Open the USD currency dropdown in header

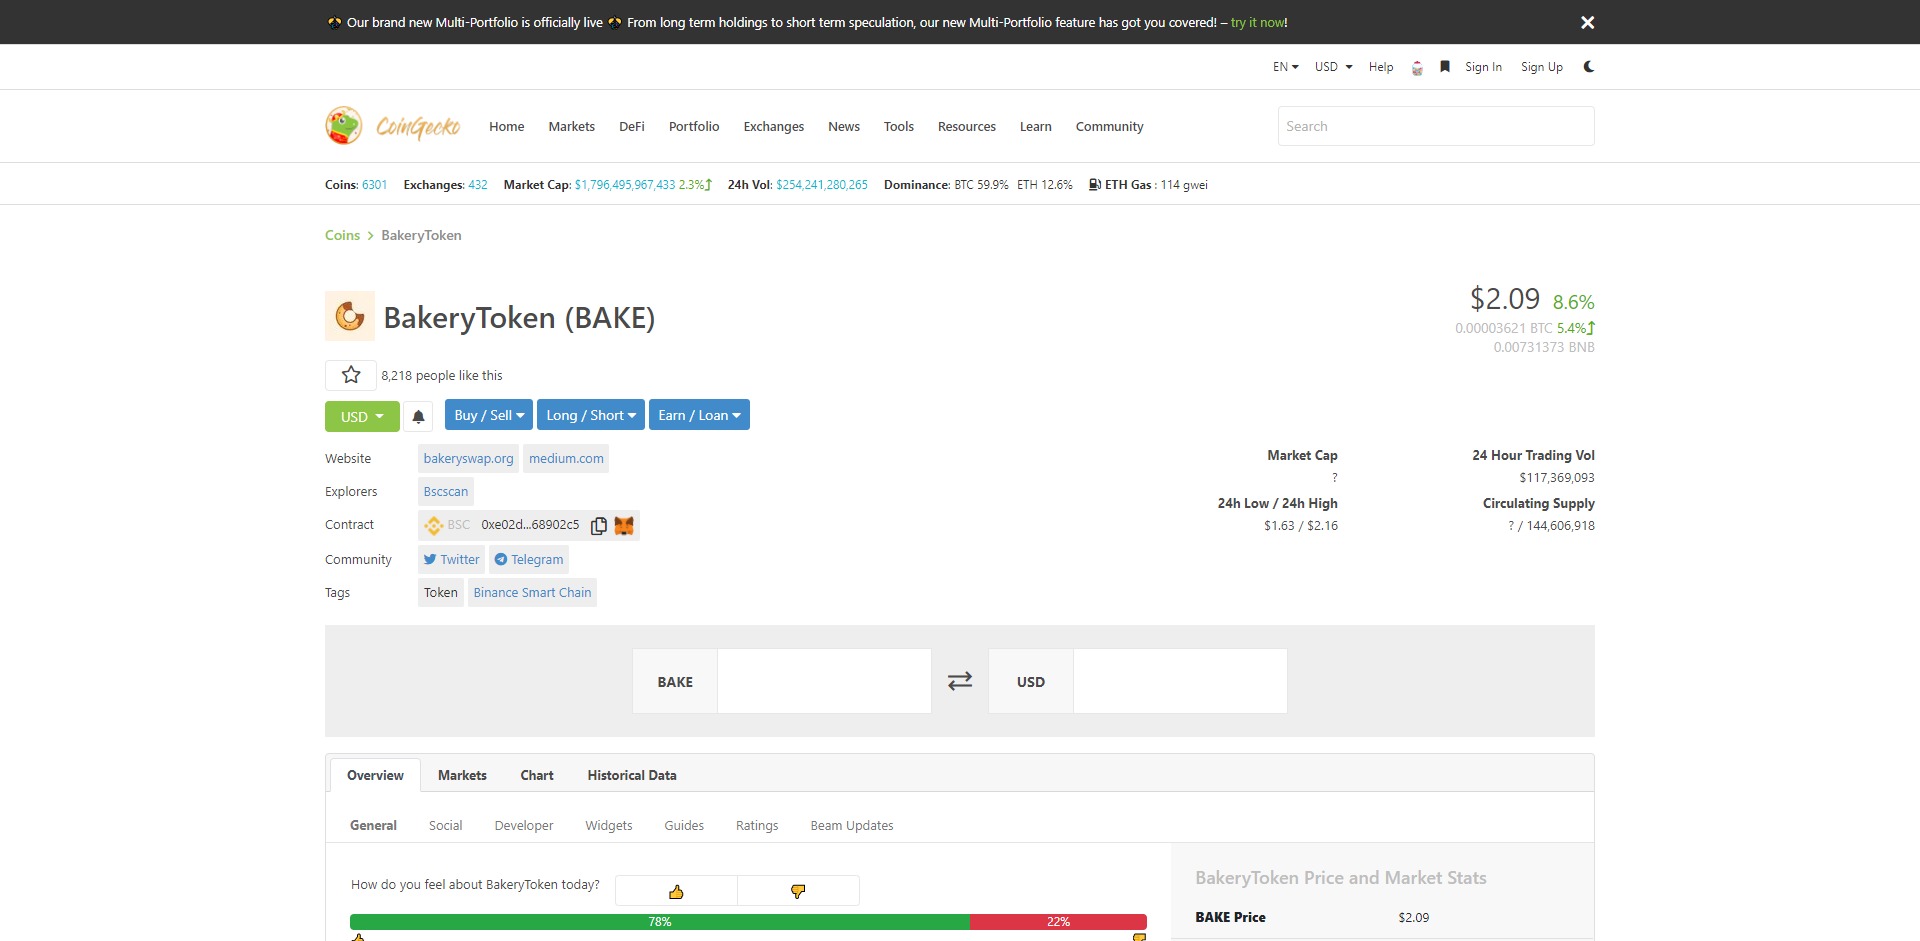[x=1333, y=67]
